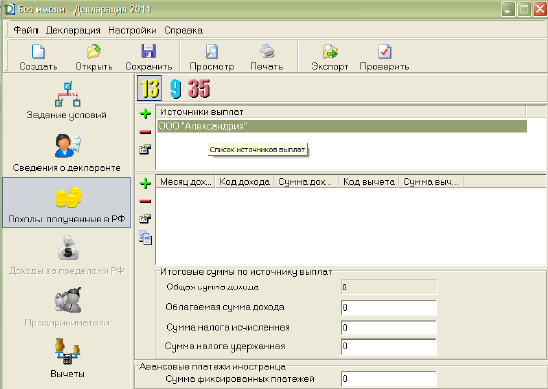Click the Источники выплат column header
The width and height of the screenshot is (548, 389).
(341, 112)
